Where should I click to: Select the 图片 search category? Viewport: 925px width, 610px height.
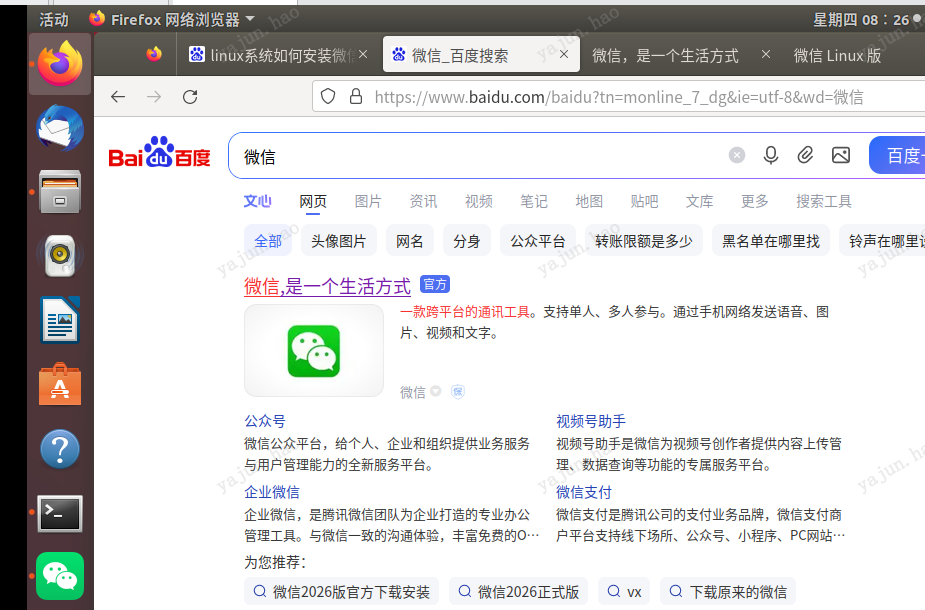[368, 201]
